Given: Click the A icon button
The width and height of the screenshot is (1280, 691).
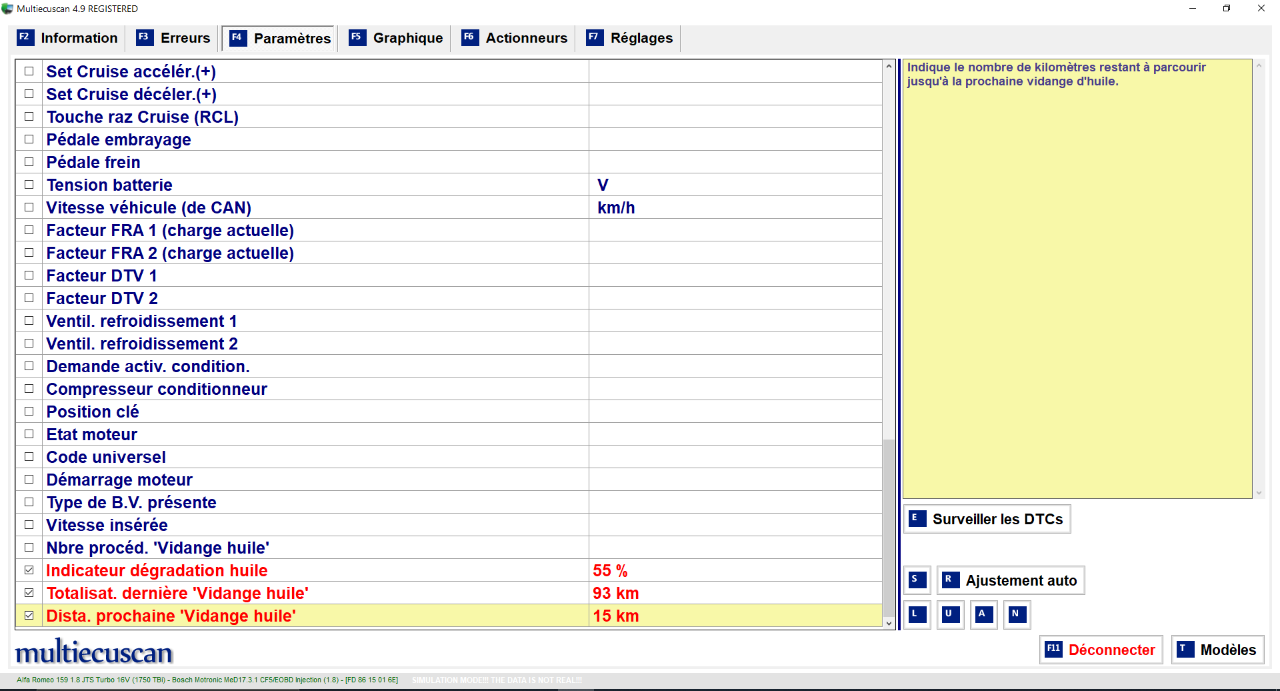Looking at the screenshot, I should [984, 614].
